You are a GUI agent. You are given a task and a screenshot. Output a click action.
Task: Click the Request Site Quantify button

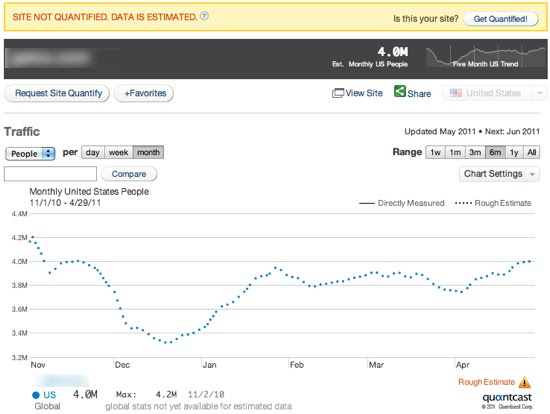(57, 93)
